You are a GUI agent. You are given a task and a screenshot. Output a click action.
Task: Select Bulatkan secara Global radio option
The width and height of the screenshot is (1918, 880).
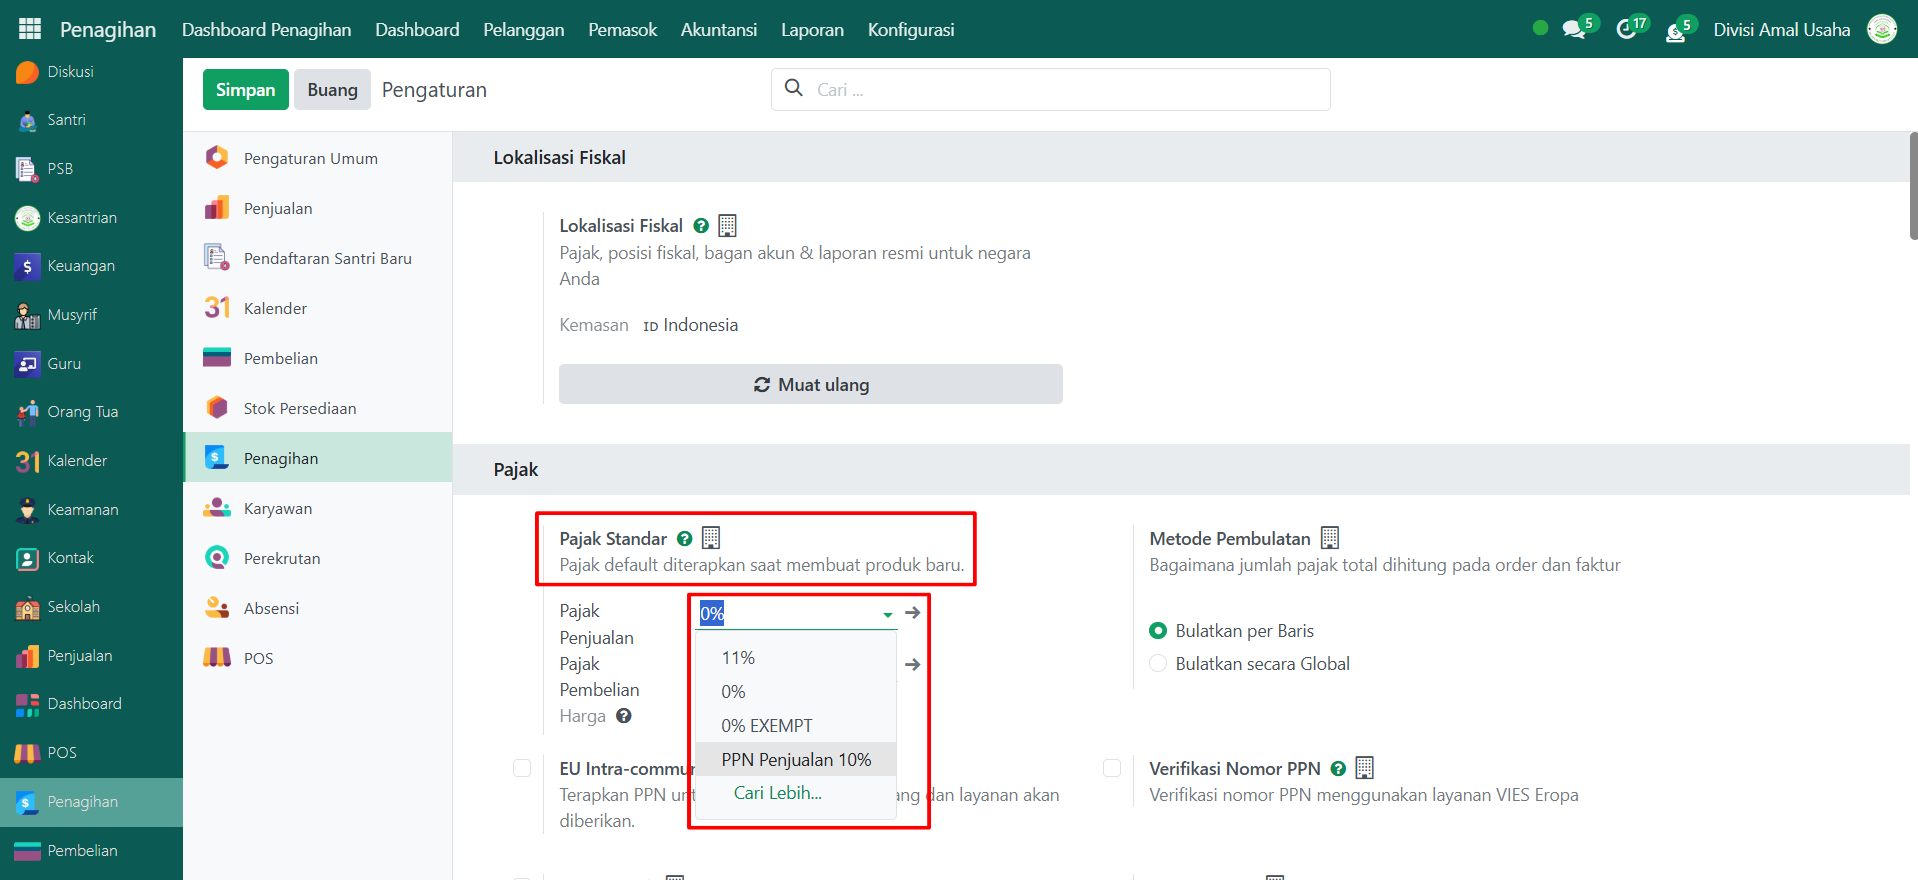coord(1158,664)
